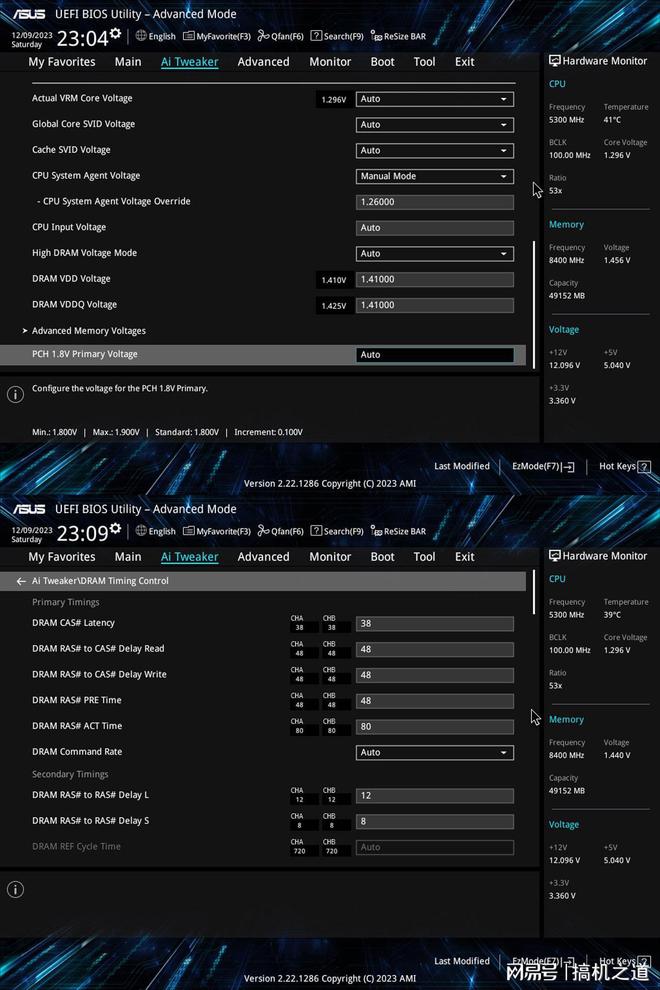Click PCH 1.8V Primary Voltage Auto field

point(435,355)
